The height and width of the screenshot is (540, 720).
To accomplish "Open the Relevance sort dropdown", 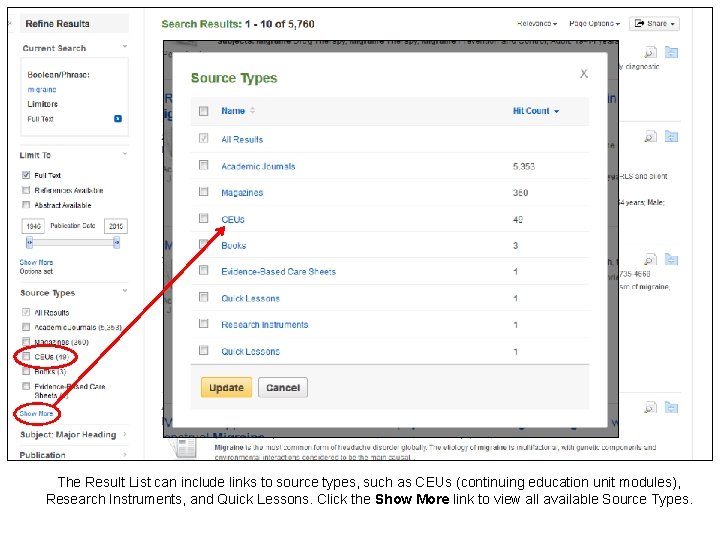I will 537,23.
